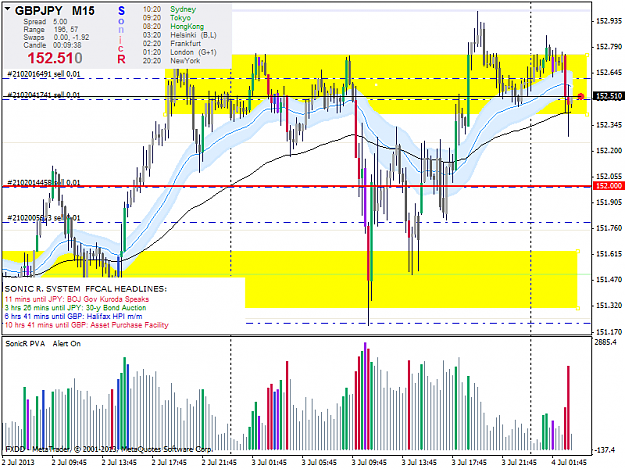Open the GBP Halifax HPI m/m headline
The height and width of the screenshot is (469, 625).
73,316
